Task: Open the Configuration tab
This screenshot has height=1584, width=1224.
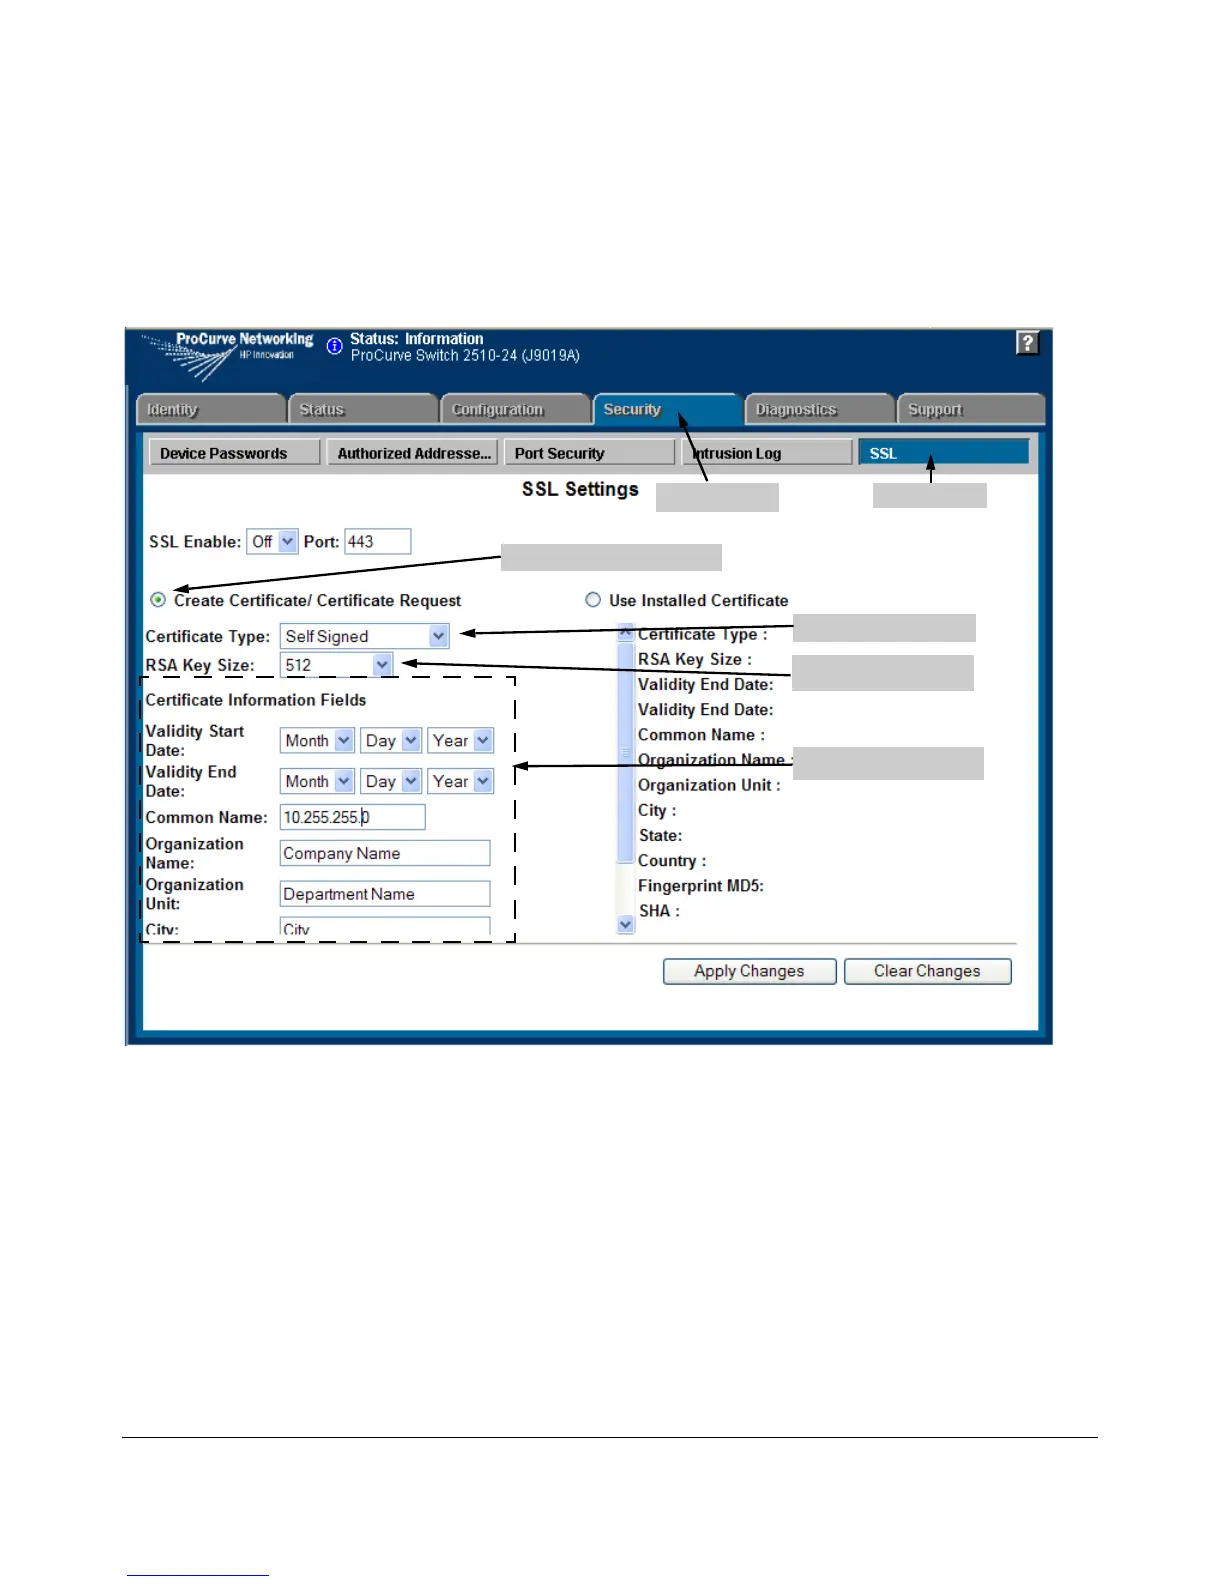Action: (515, 410)
